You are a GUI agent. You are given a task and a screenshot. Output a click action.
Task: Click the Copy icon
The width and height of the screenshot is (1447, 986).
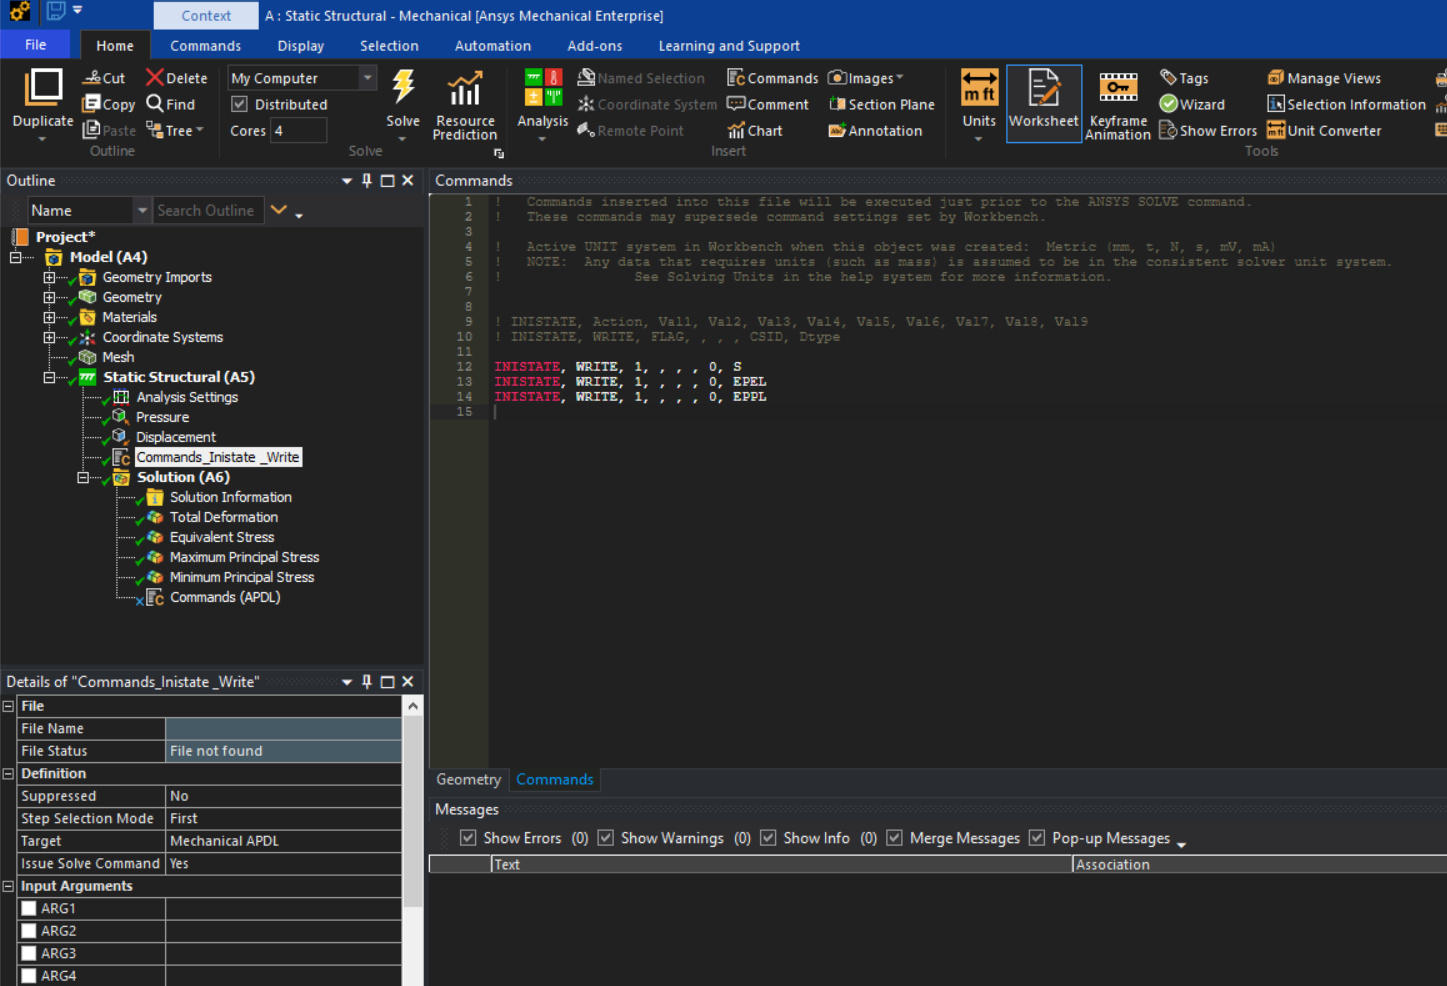click(x=92, y=103)
